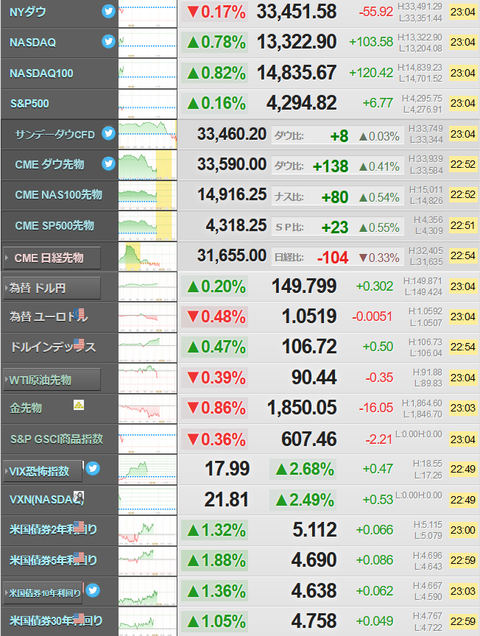The image size is (480, 636).
Task: Open the NASDAQ index link
Action: pos(32,42)
